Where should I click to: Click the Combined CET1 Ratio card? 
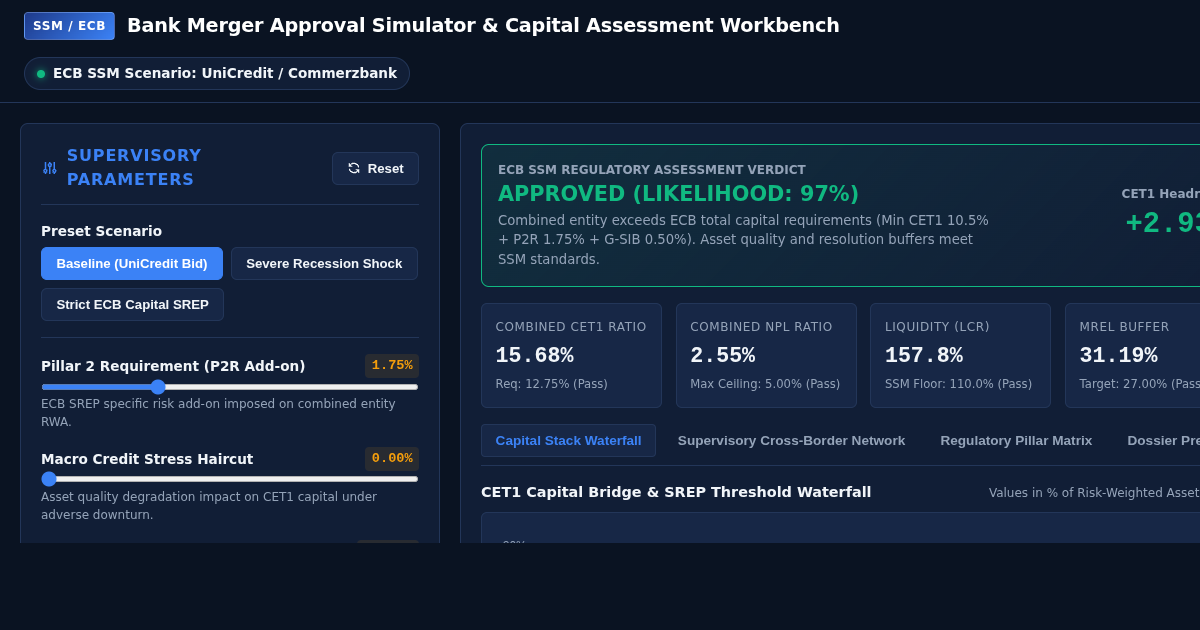tap(571, 355)
